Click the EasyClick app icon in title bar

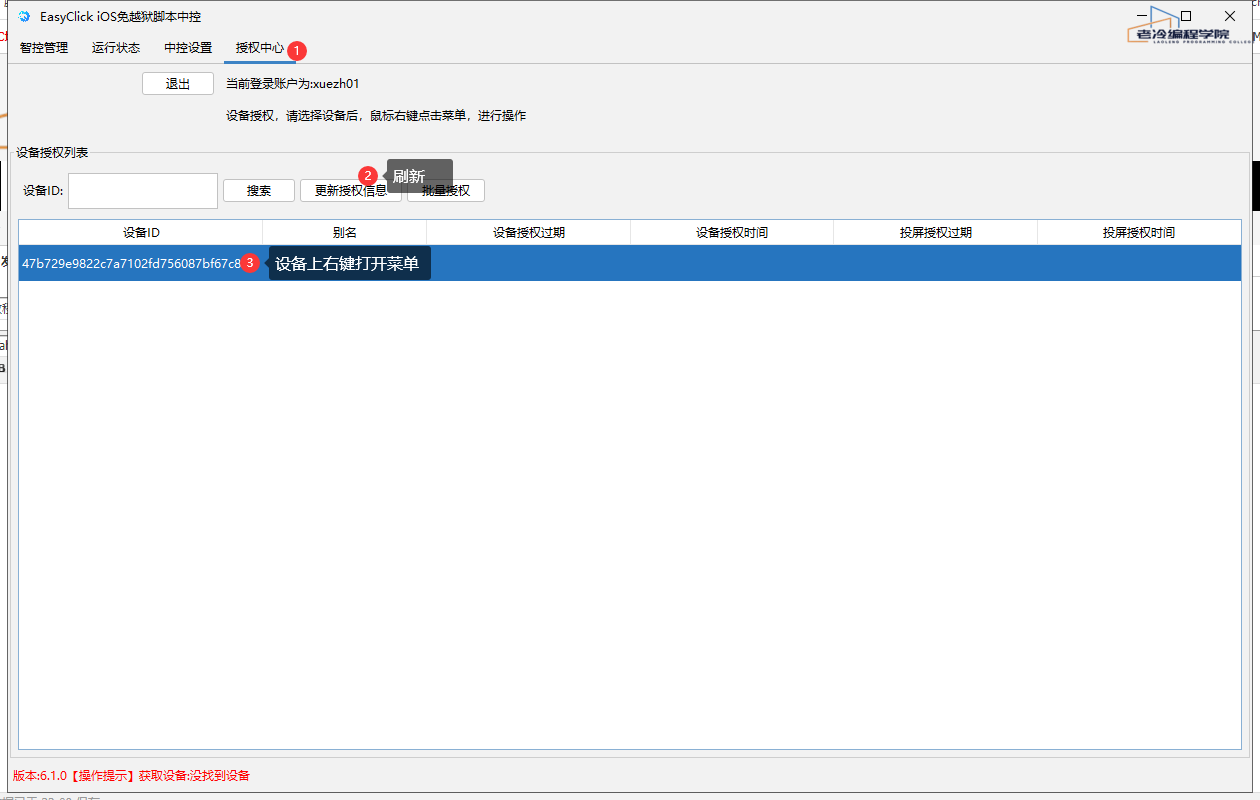[x=25, y=17]
